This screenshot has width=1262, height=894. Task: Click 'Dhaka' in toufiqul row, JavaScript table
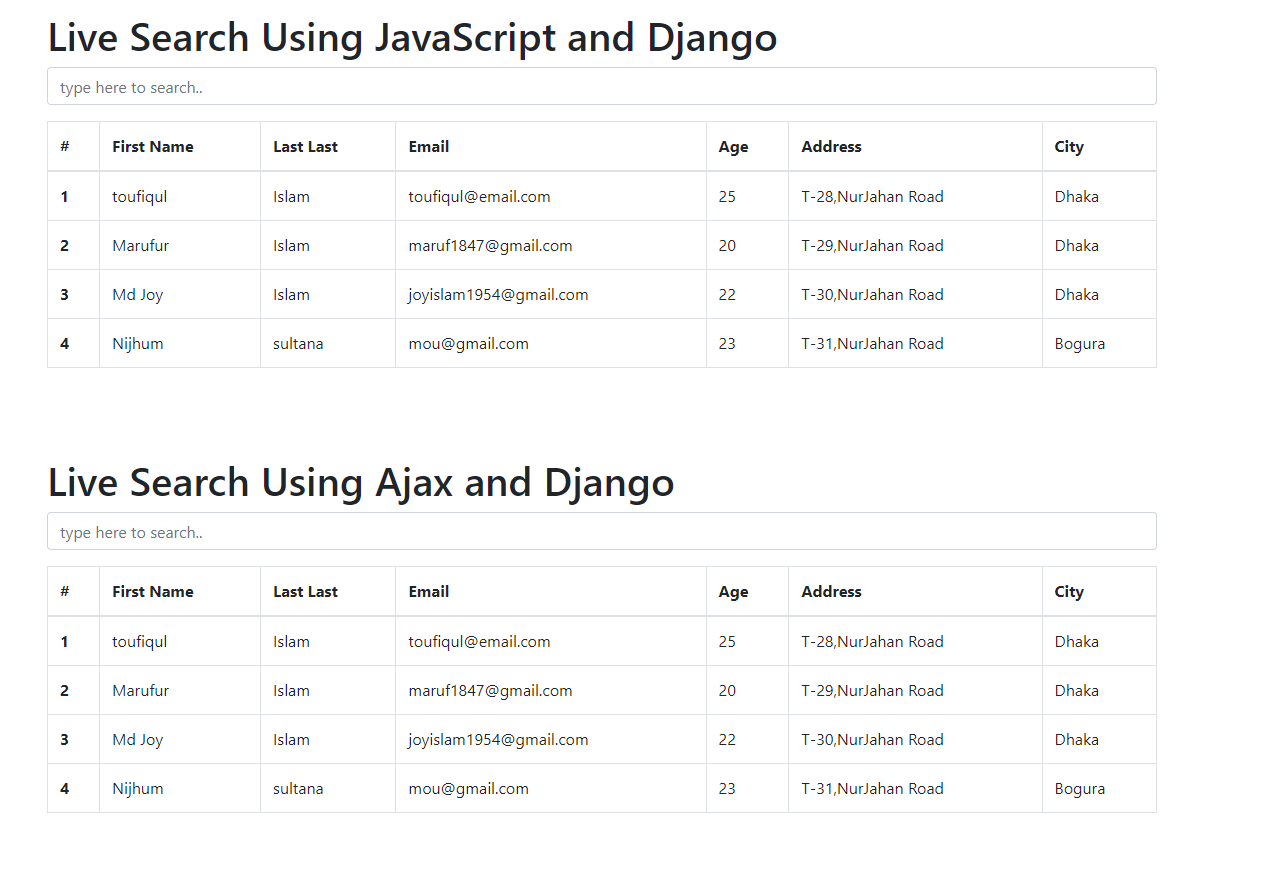click(1076, 196)
